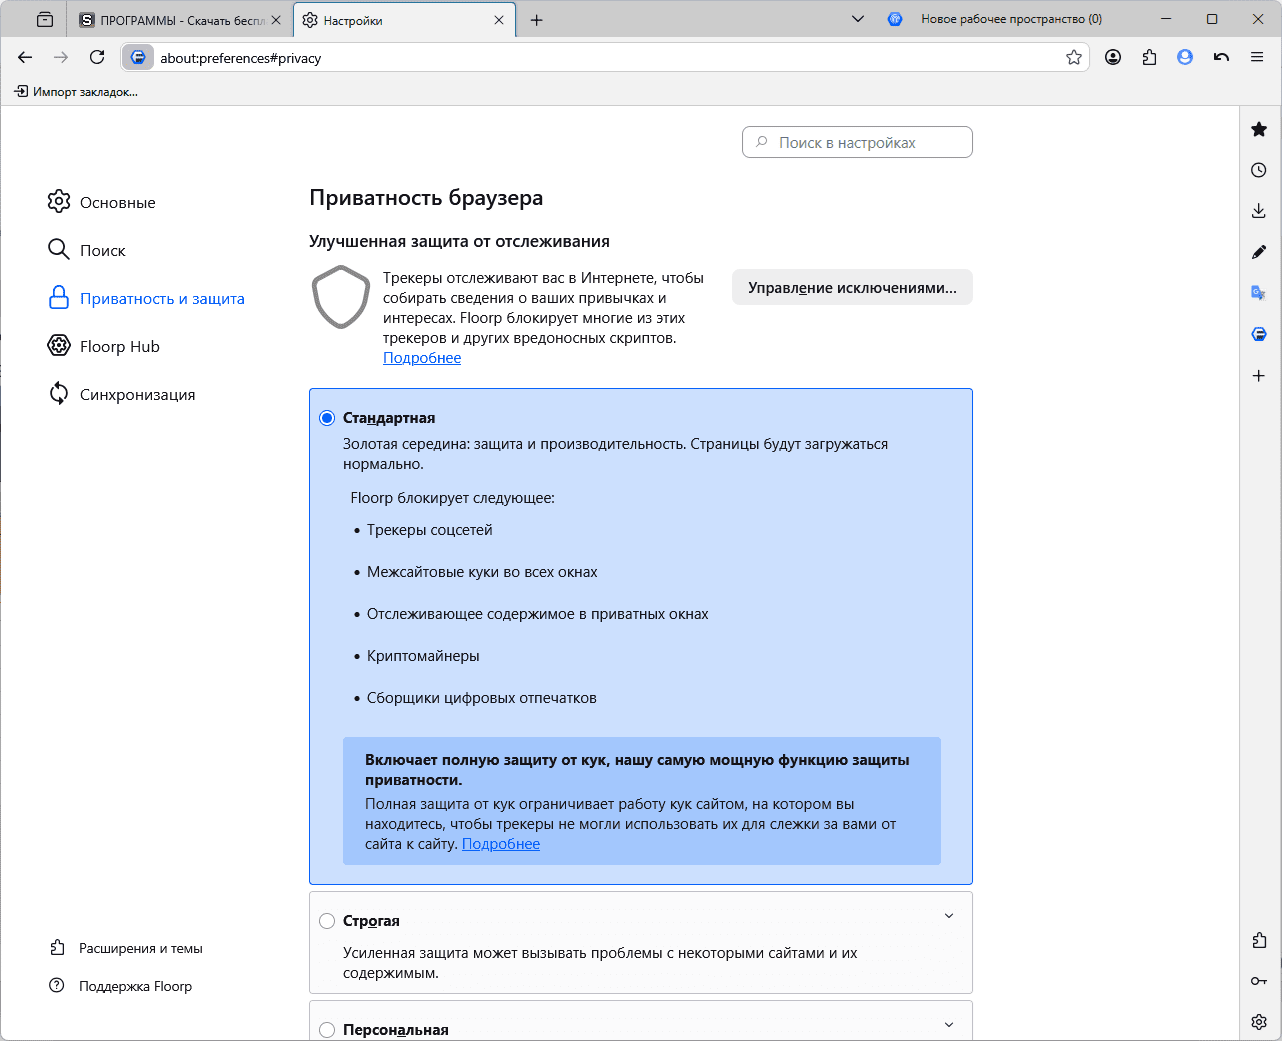Open the Floorp panel icon in the sidebar
Viewport: 1282px width, 1041px height.
tap(1259, 334)
